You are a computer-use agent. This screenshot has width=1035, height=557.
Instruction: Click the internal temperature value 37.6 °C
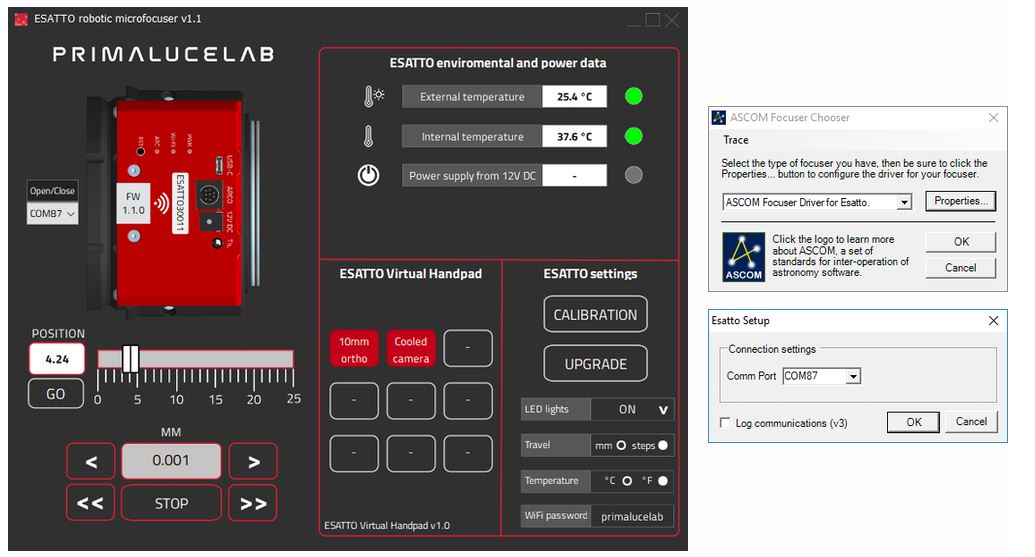coord(574,136)
